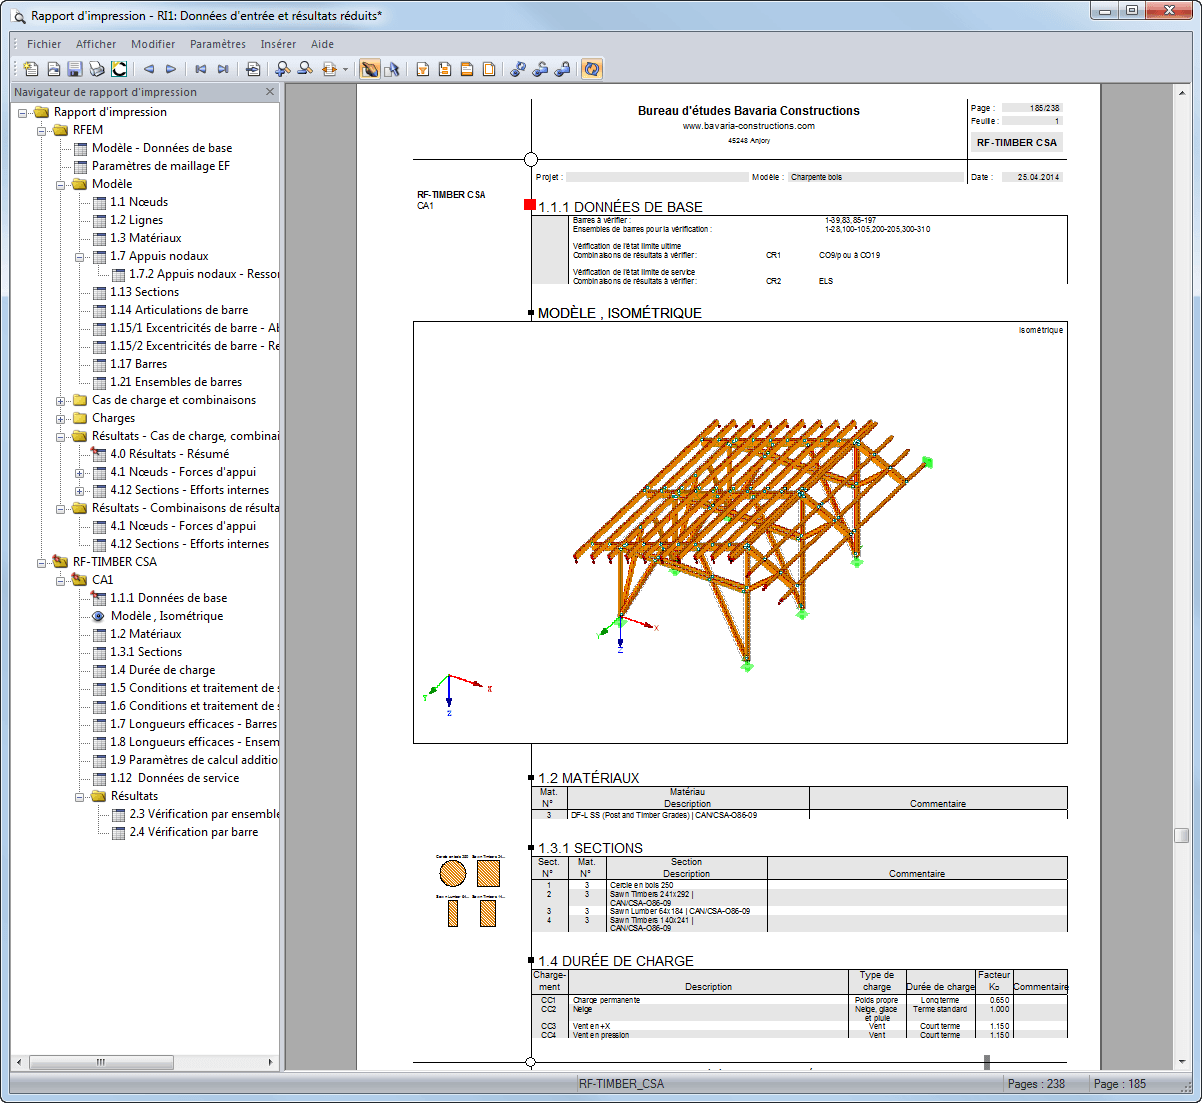Click the second orange page layout icon
The width and height of the screenshot is (1202, 1103).
[x=445, y=69]
